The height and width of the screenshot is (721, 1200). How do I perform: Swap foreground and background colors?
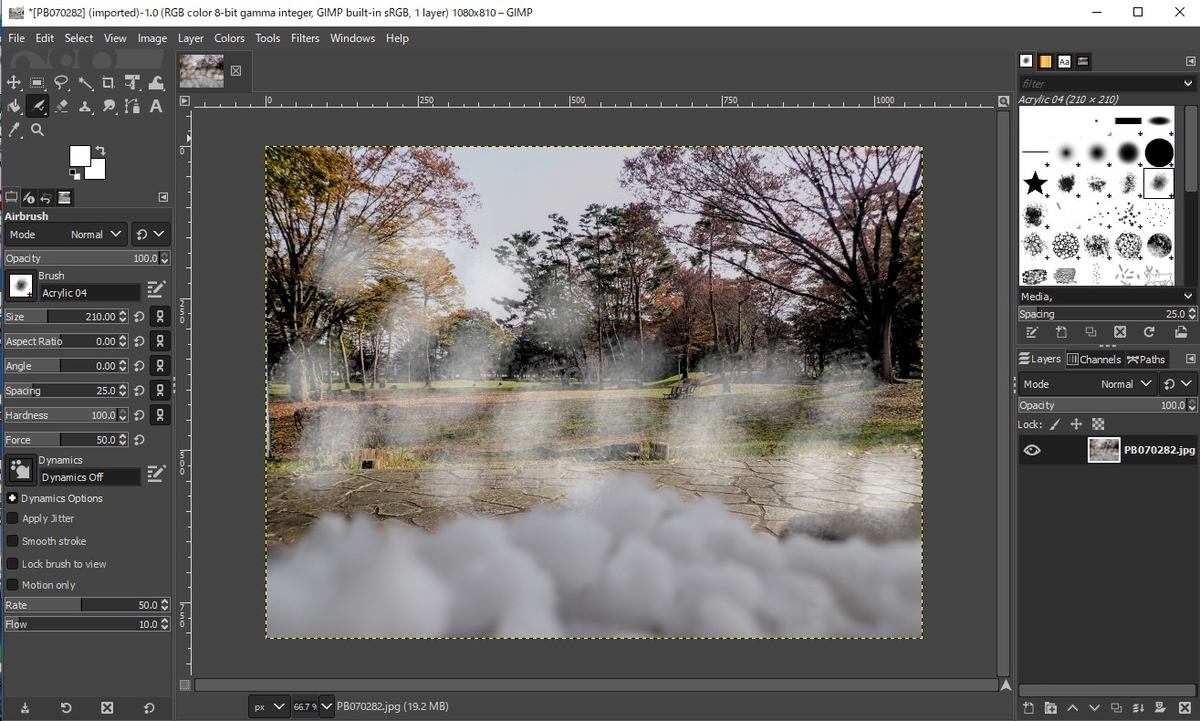pyautogui.click(x=100, y=151)
